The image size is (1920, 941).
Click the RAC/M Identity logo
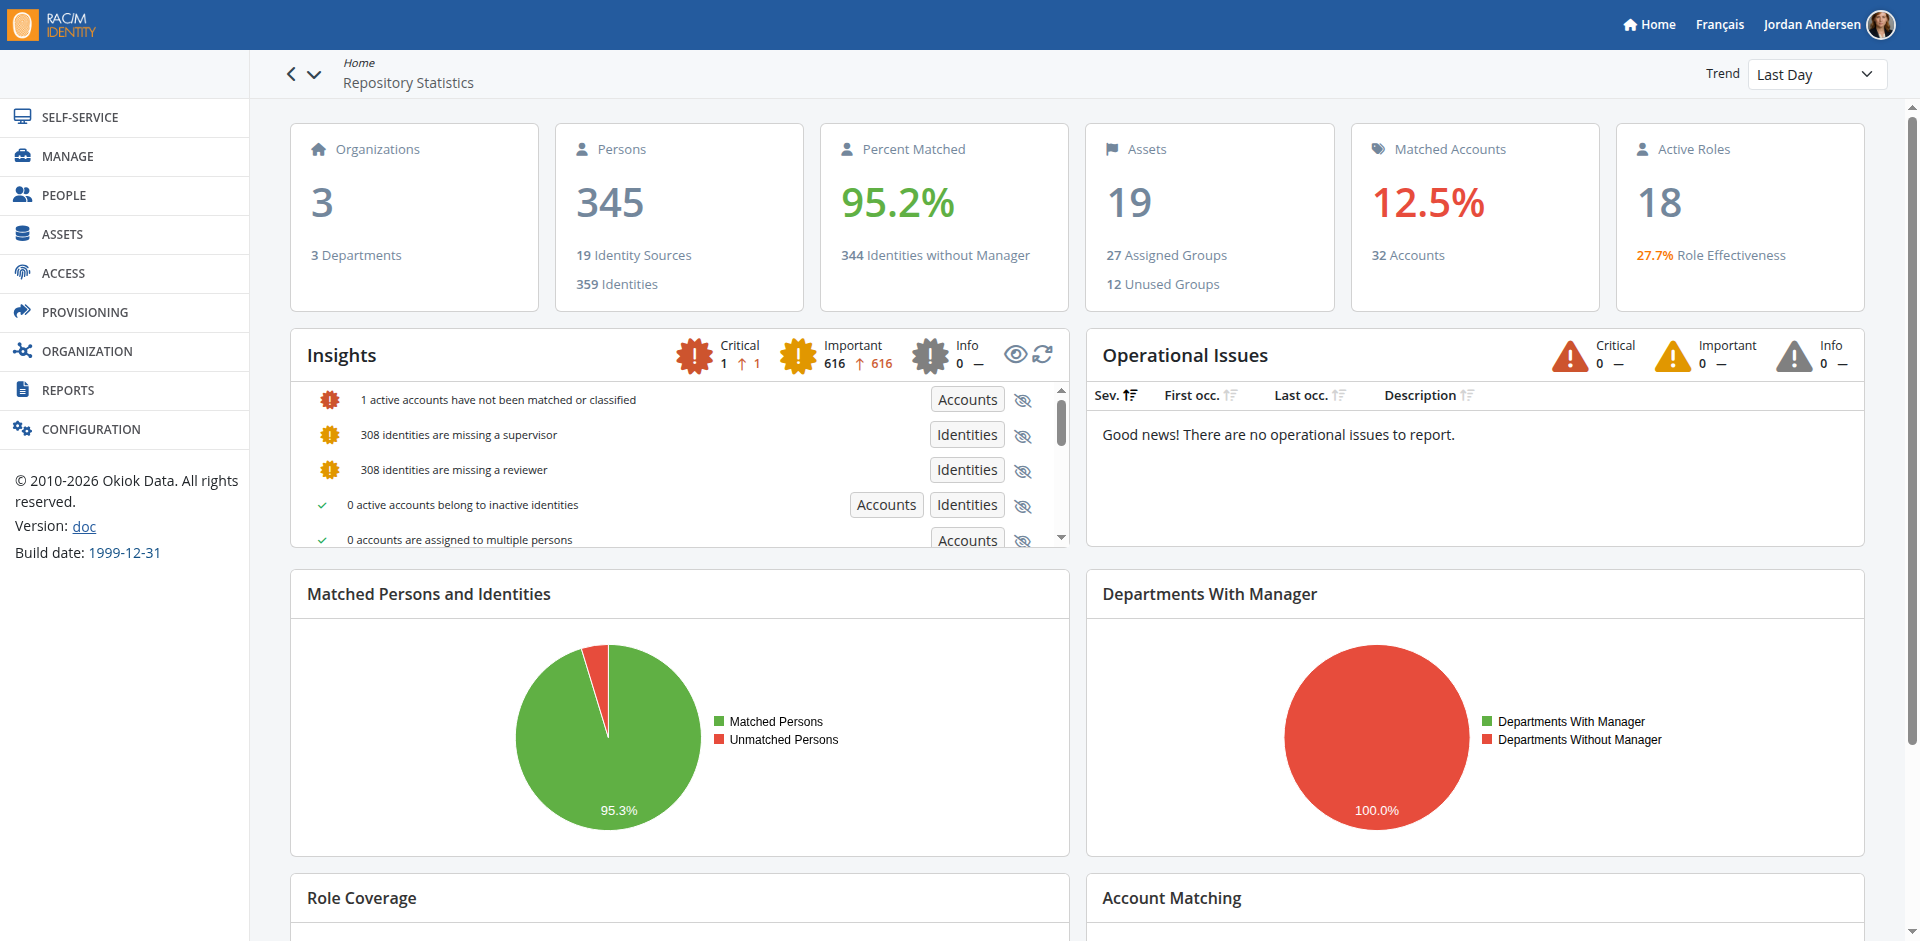(52, 25)
